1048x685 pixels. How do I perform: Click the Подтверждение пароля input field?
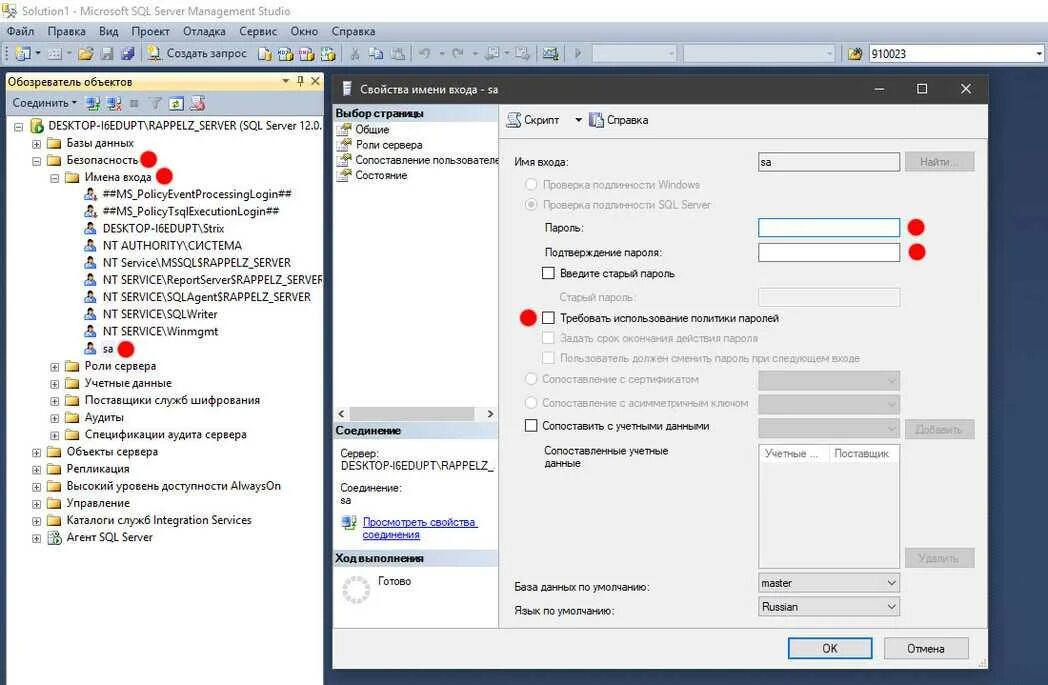coord(829,253)
